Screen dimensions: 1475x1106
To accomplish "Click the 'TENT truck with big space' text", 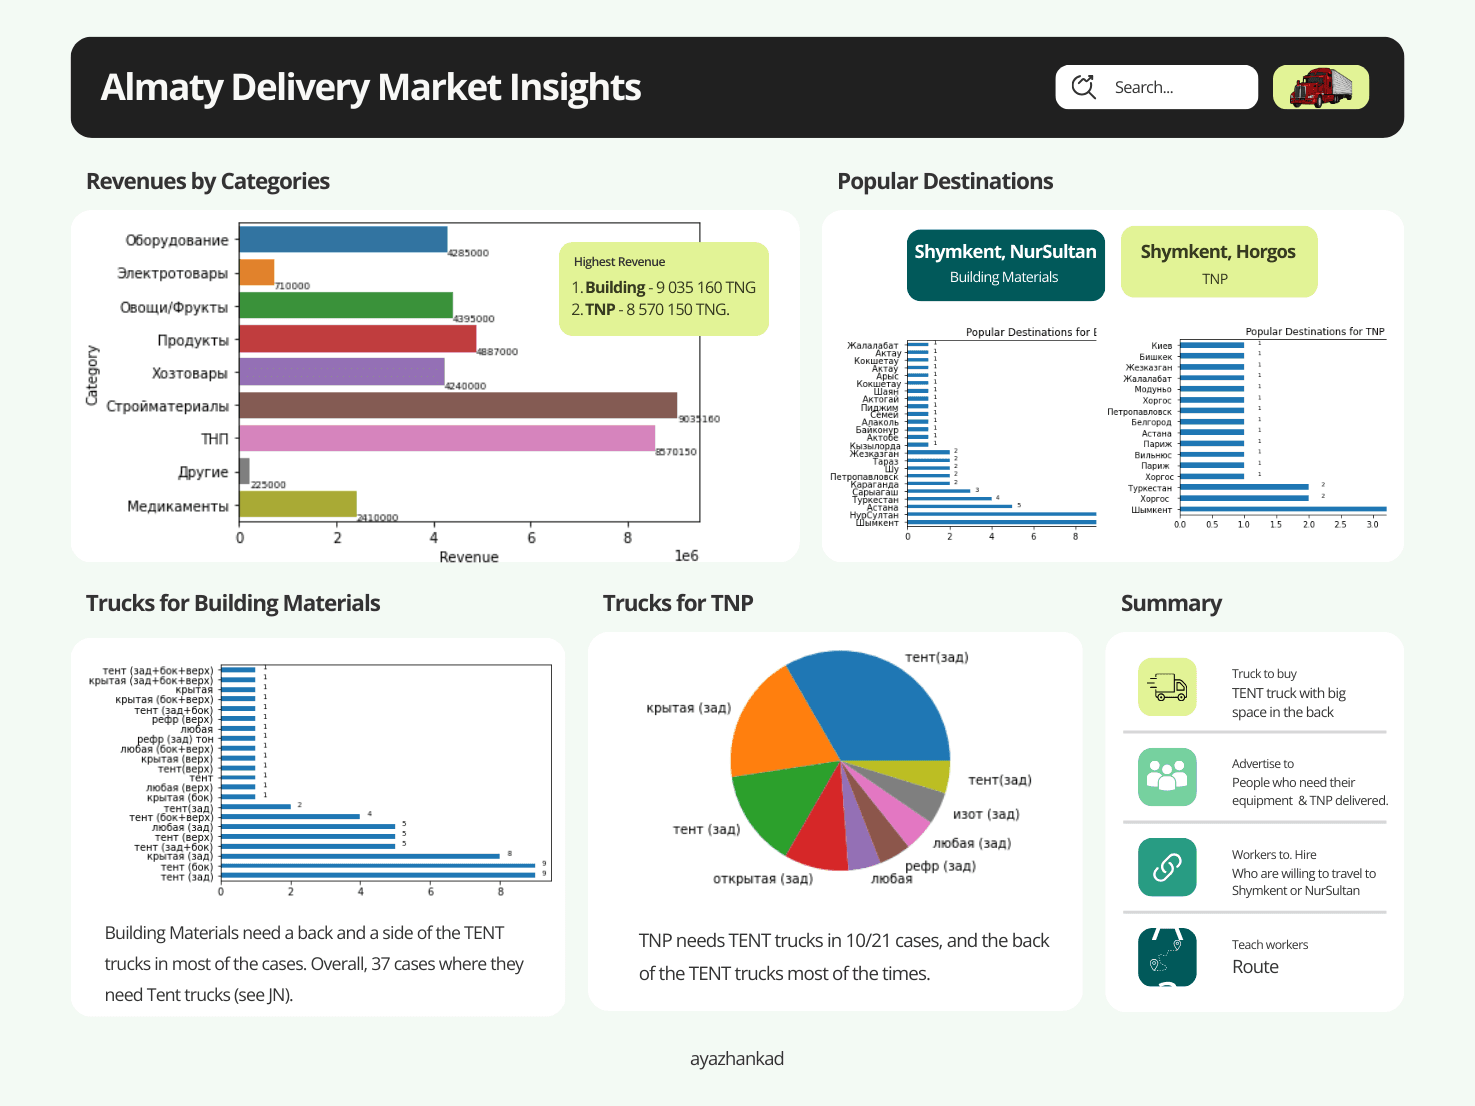I will pos(1289,703).
